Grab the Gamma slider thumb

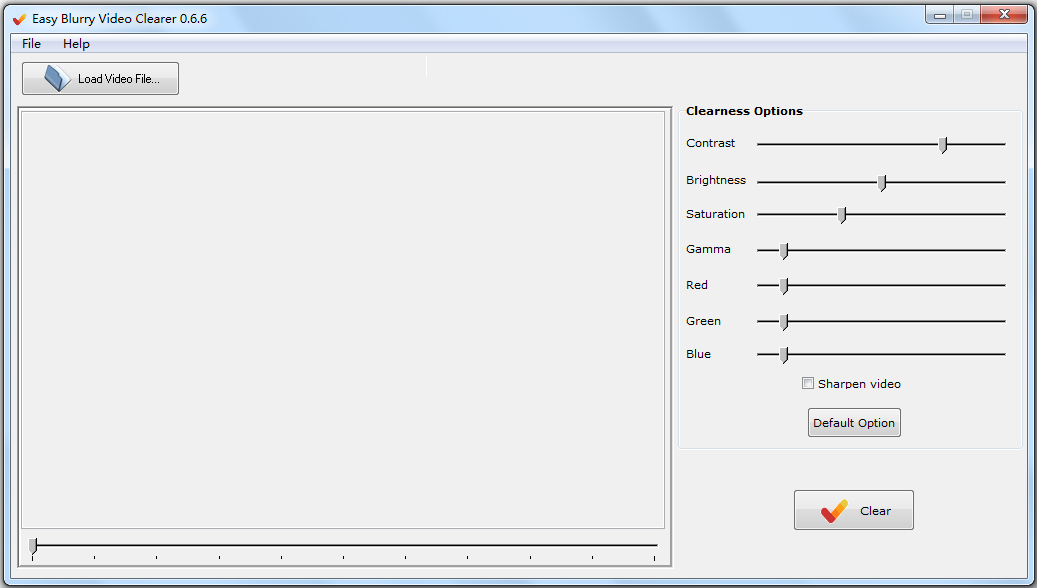[x=784, y=250]
